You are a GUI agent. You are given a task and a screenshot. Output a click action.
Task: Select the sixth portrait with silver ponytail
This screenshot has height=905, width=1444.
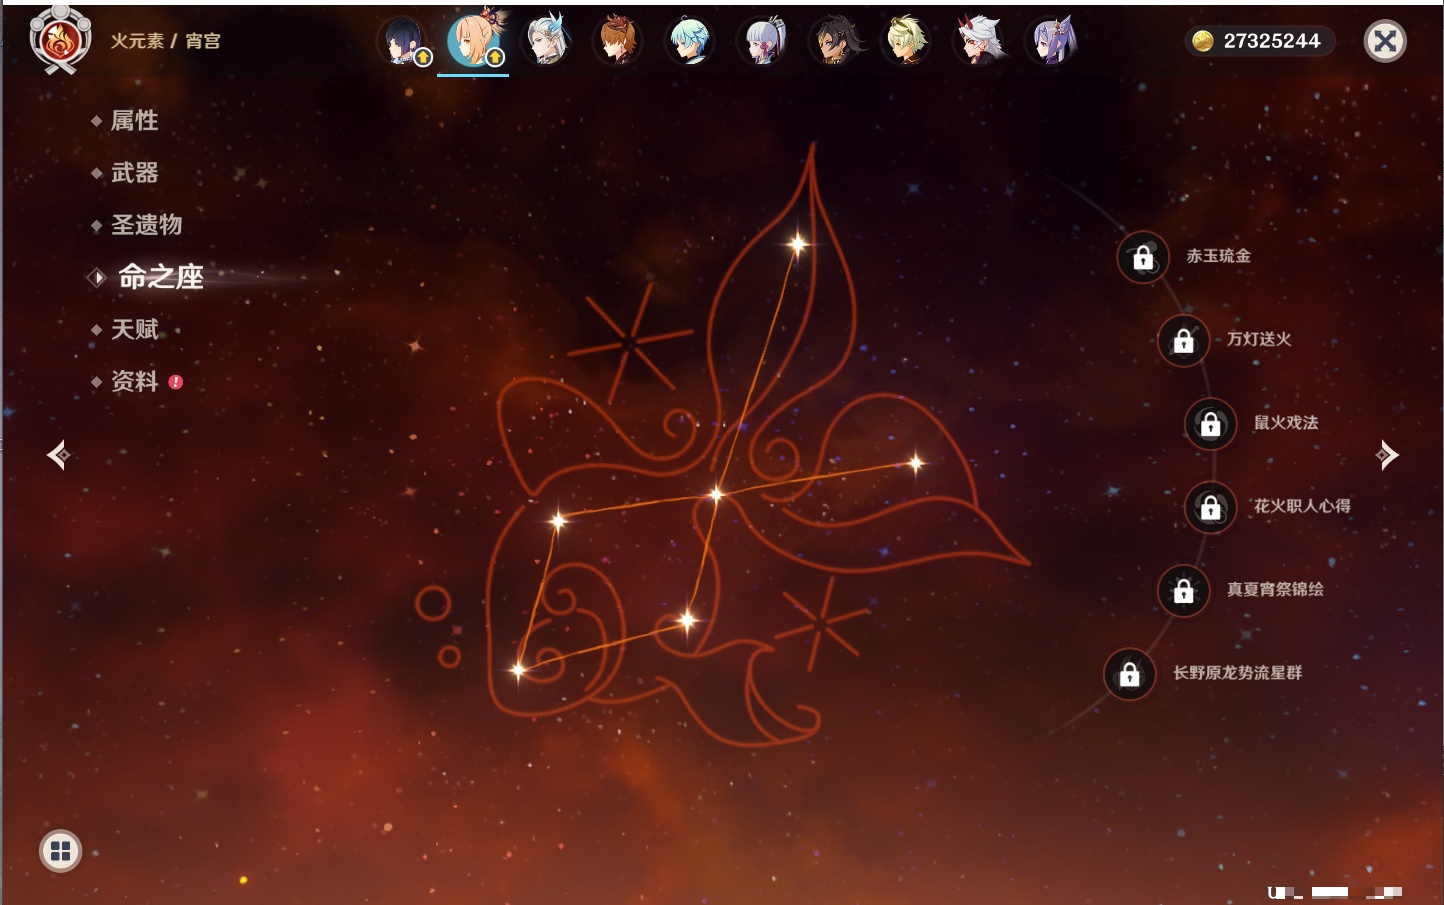coord(762,41)
